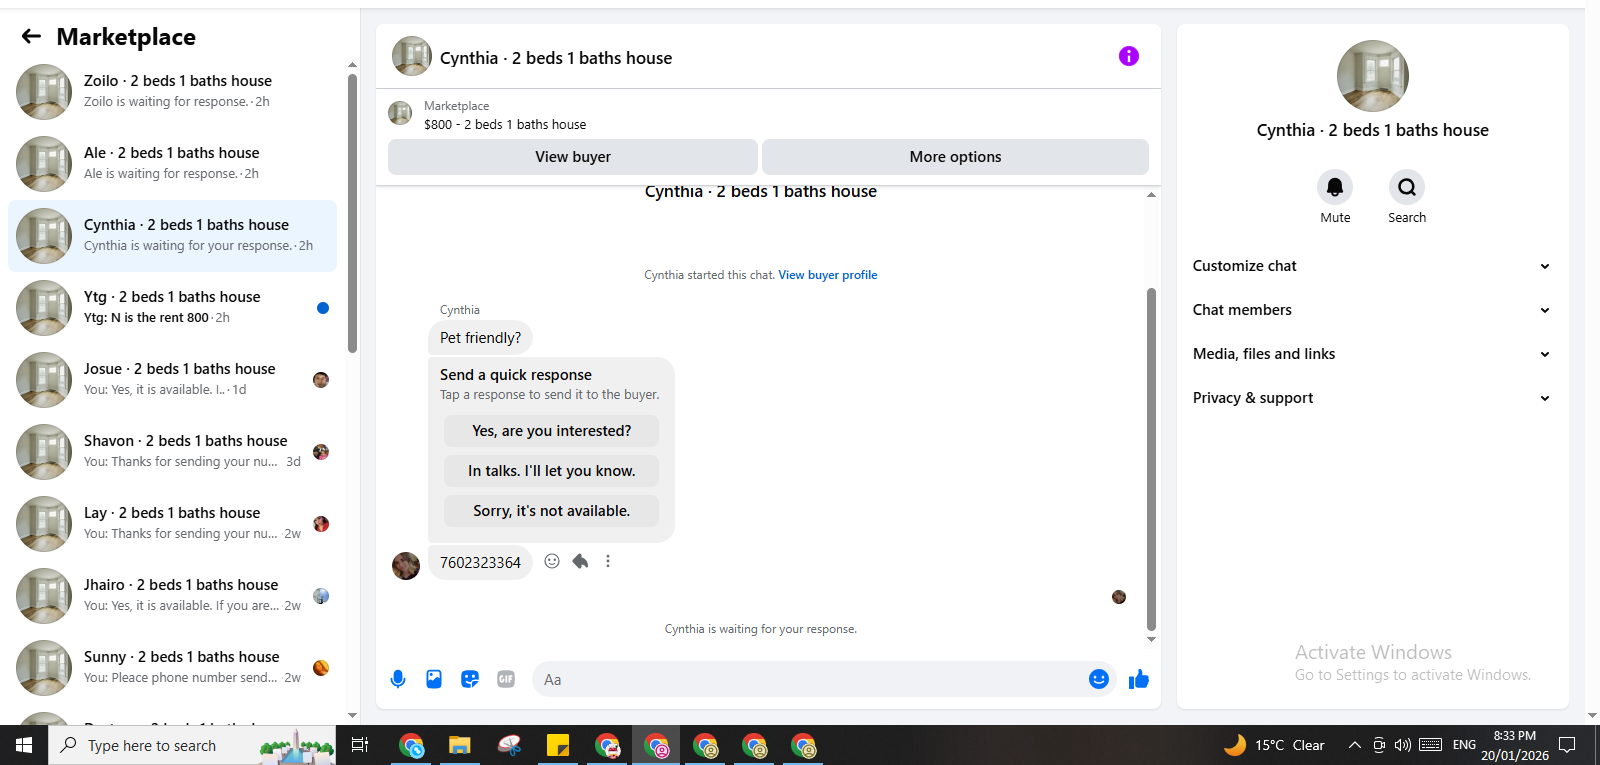Open Josue's conversation
The width and height of the screenshot is (1600, 765).
pyautogui.click(x=172, y=380)
